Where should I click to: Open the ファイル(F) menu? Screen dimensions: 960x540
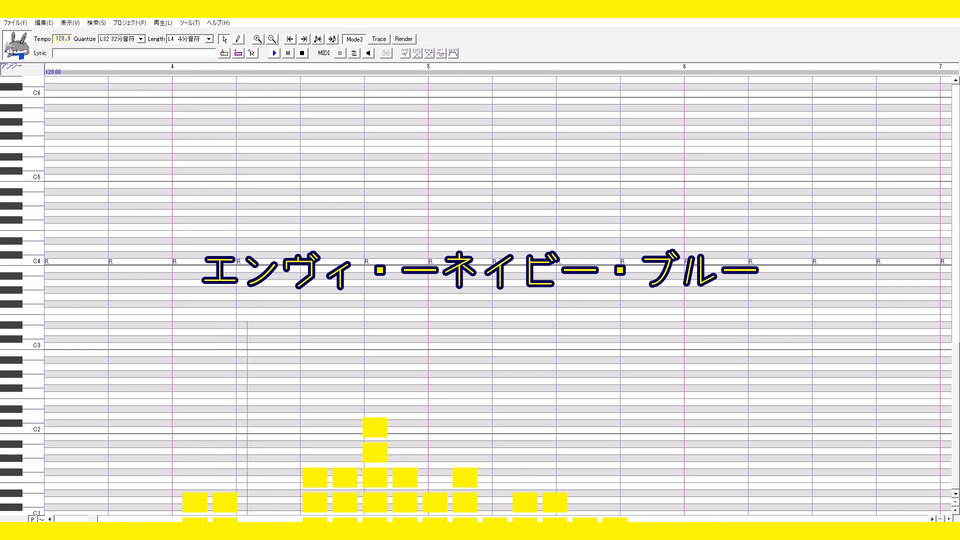pos(15,23)
